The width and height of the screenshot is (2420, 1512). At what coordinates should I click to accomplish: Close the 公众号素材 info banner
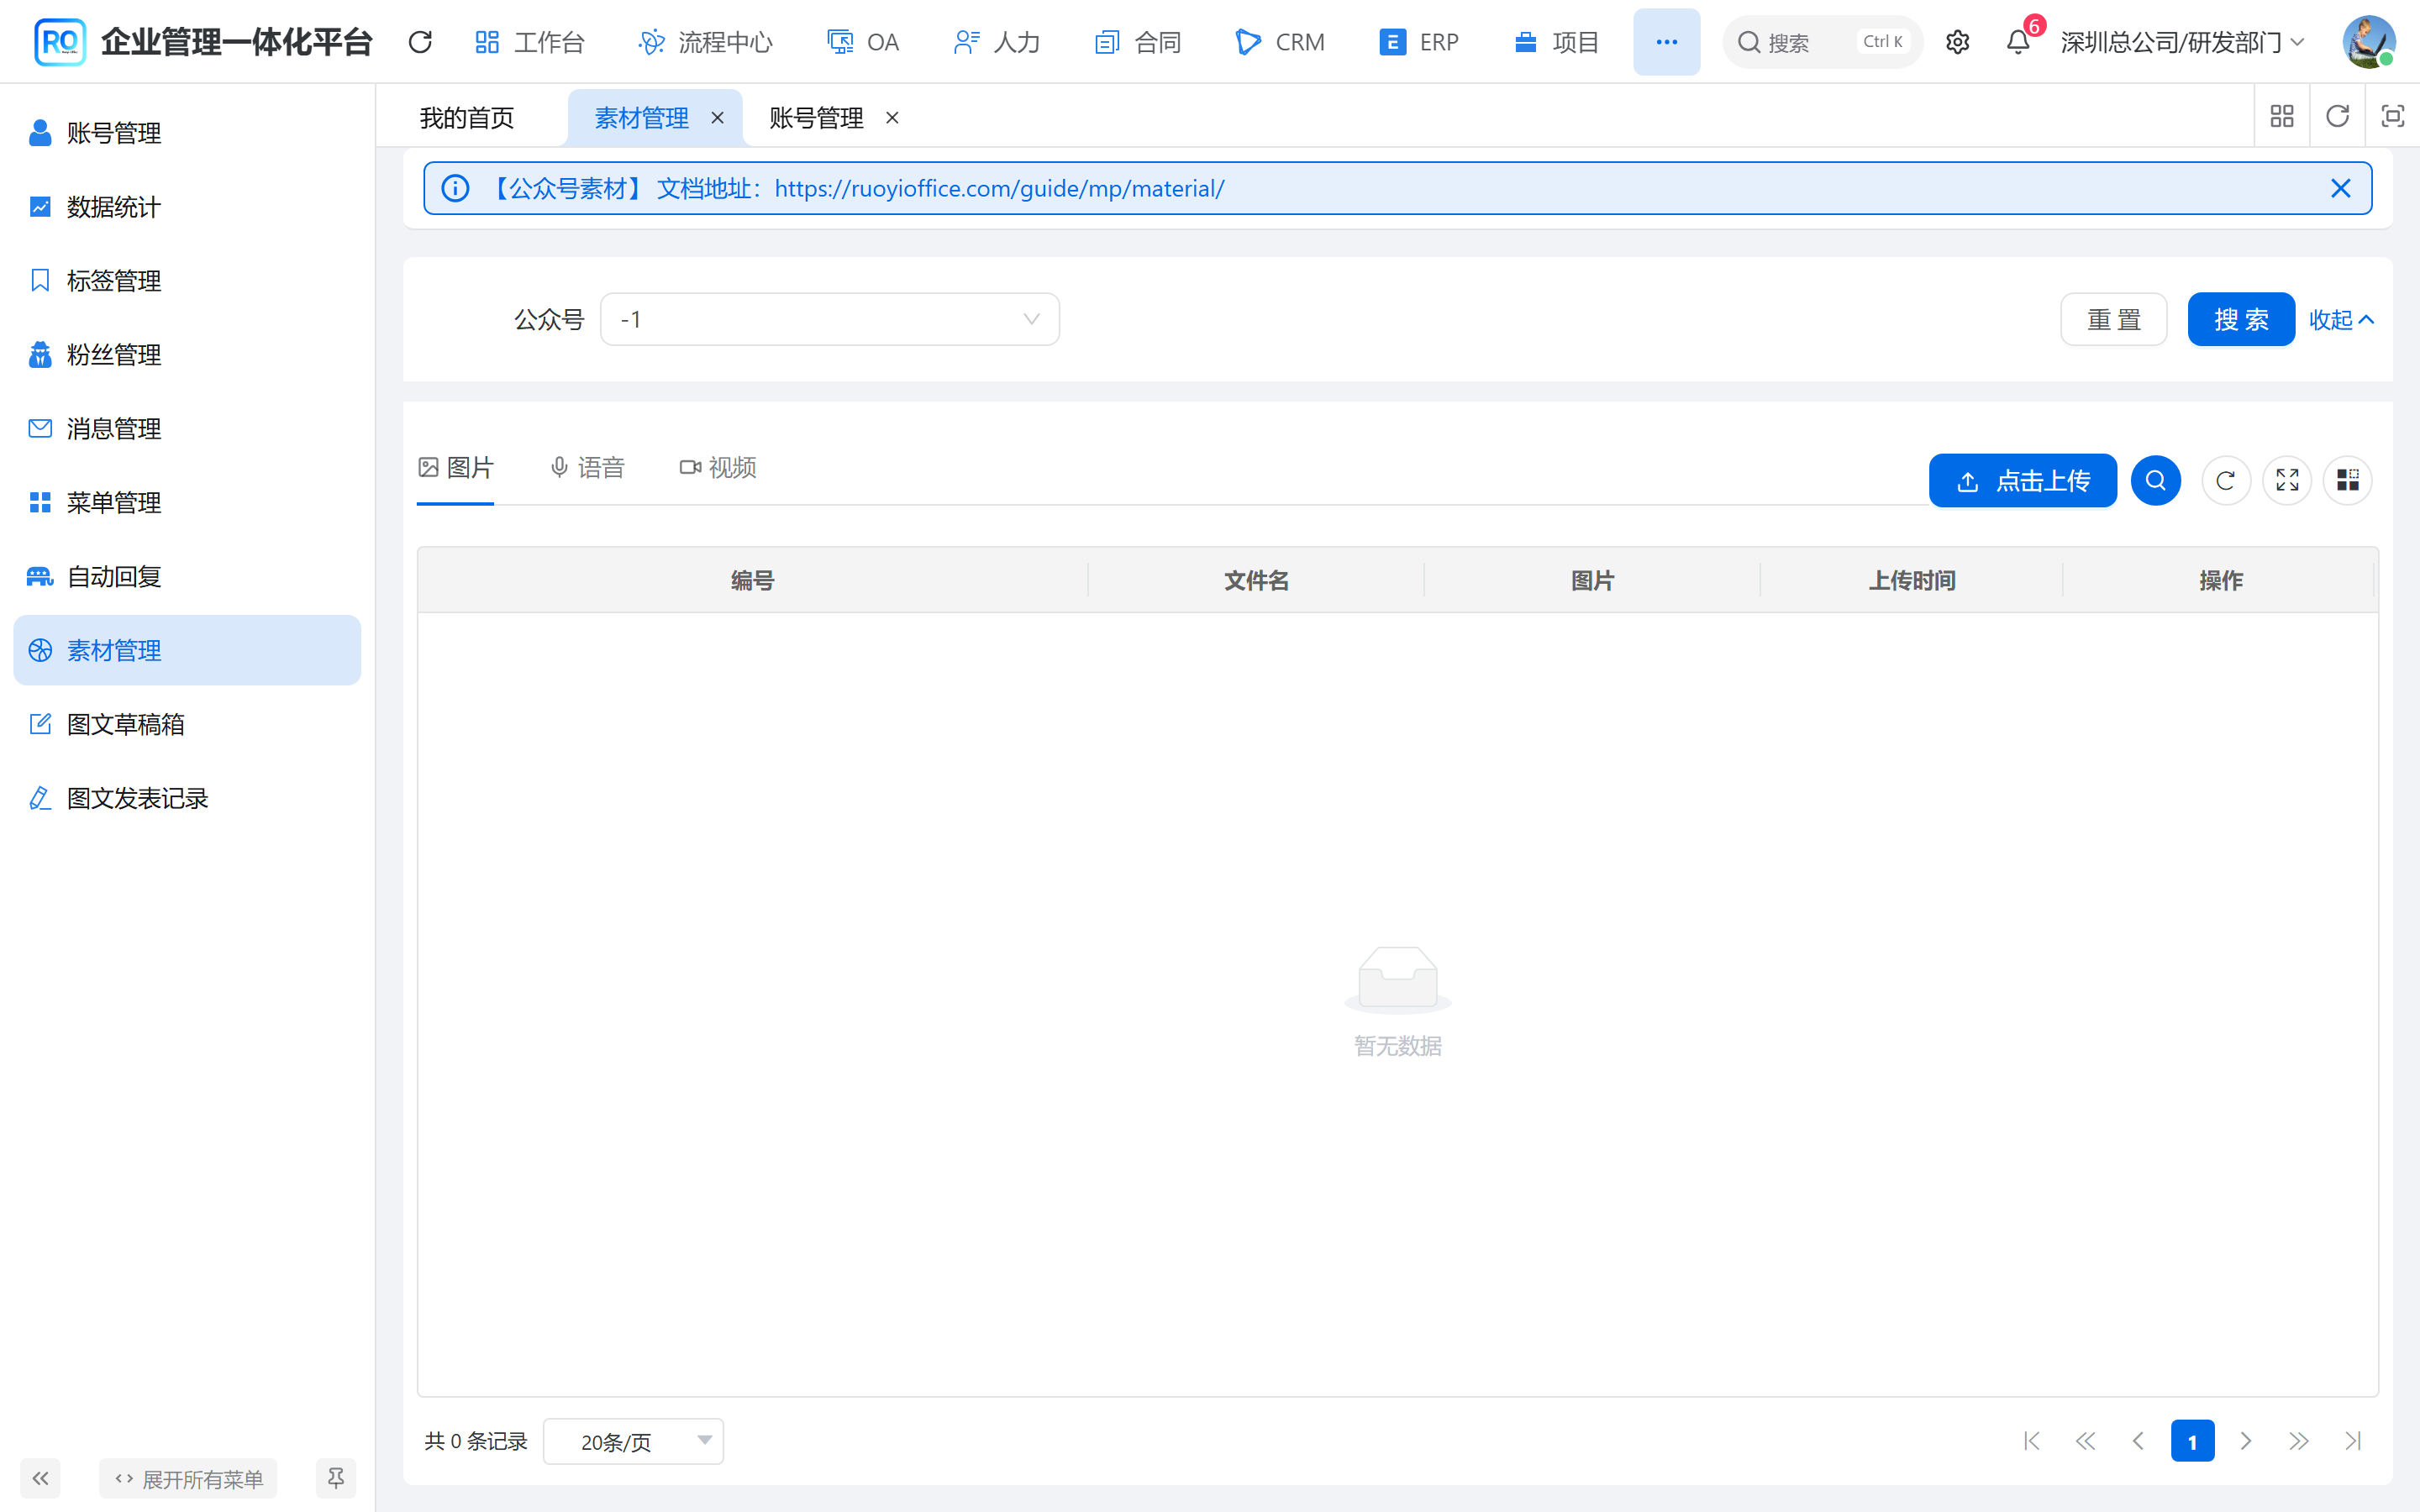click(2340, 188)
